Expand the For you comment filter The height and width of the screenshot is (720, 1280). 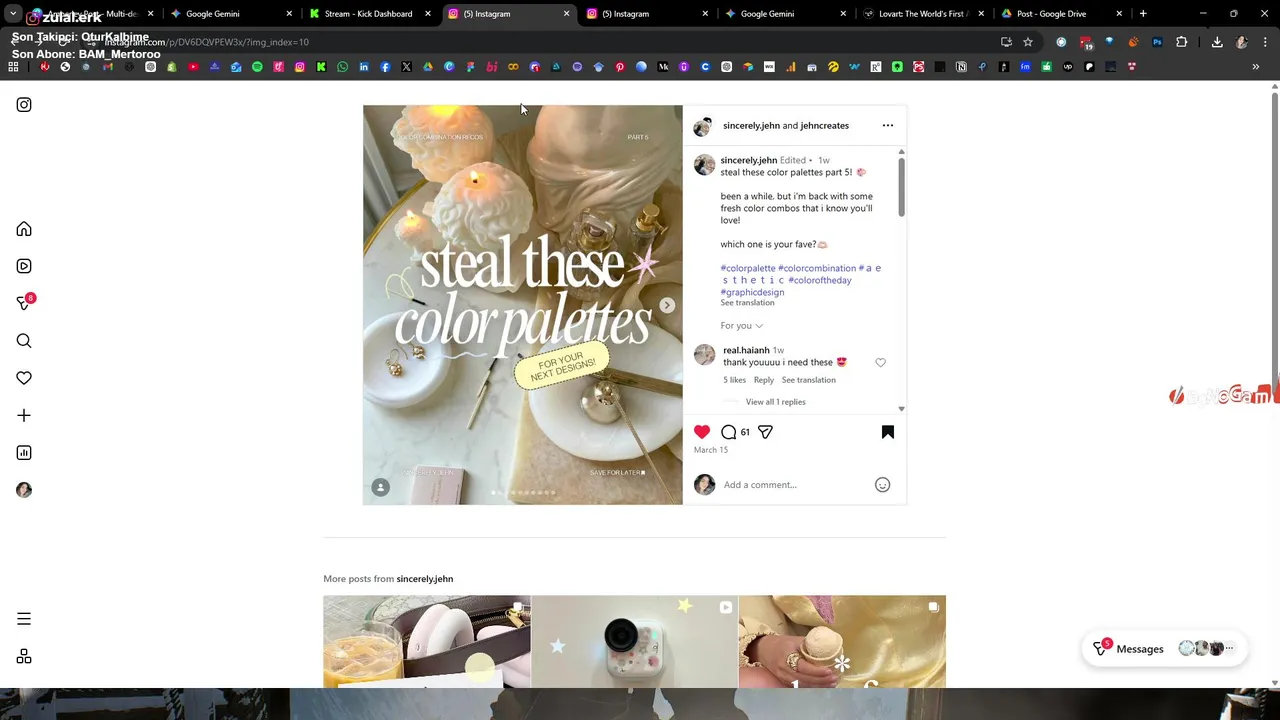coord(741,326)
